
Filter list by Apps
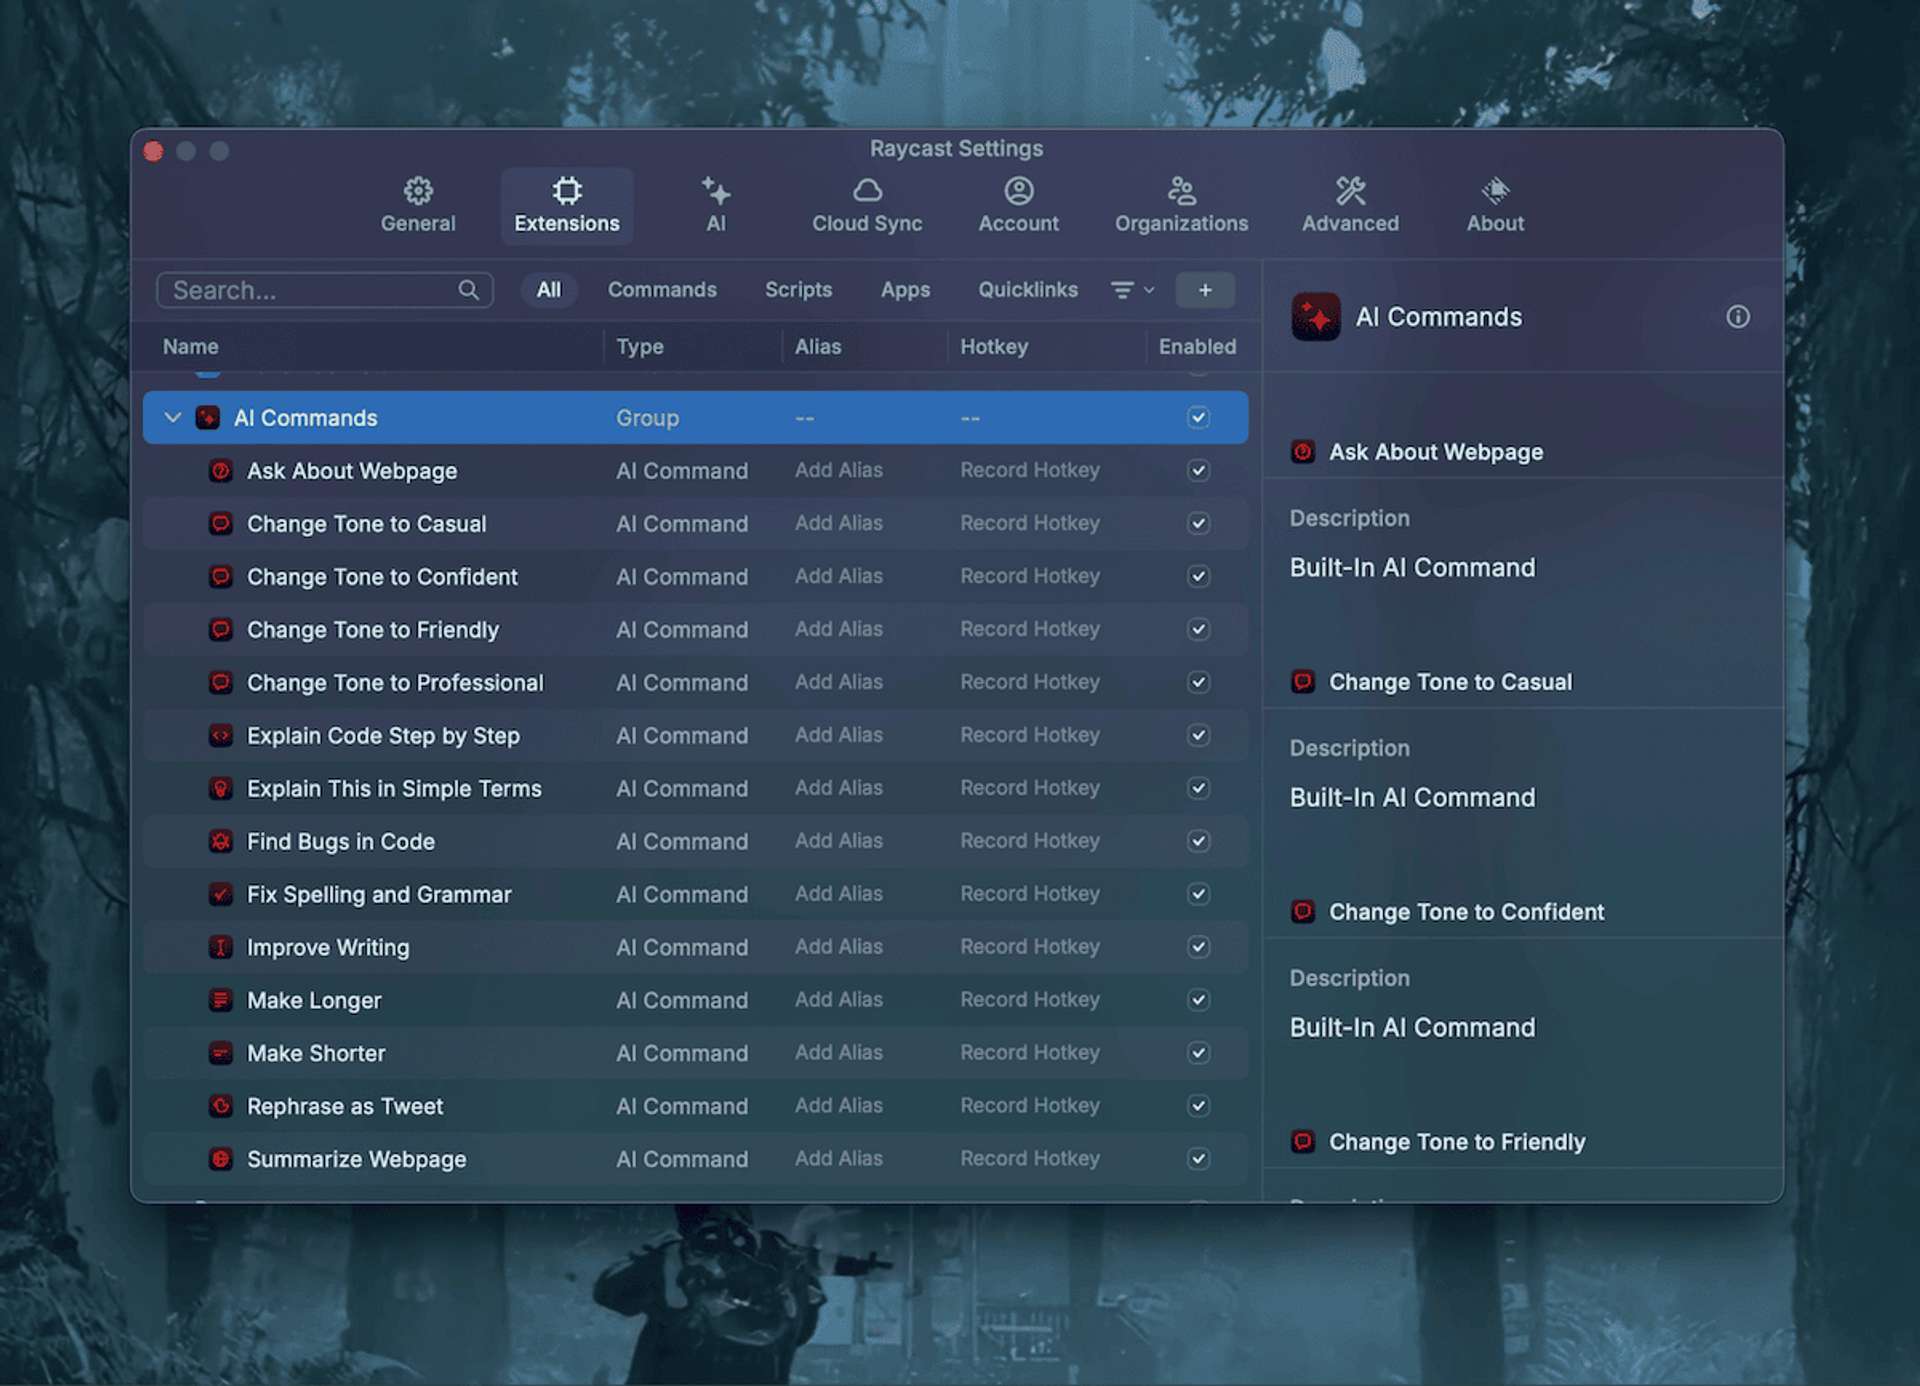(905, 290)
